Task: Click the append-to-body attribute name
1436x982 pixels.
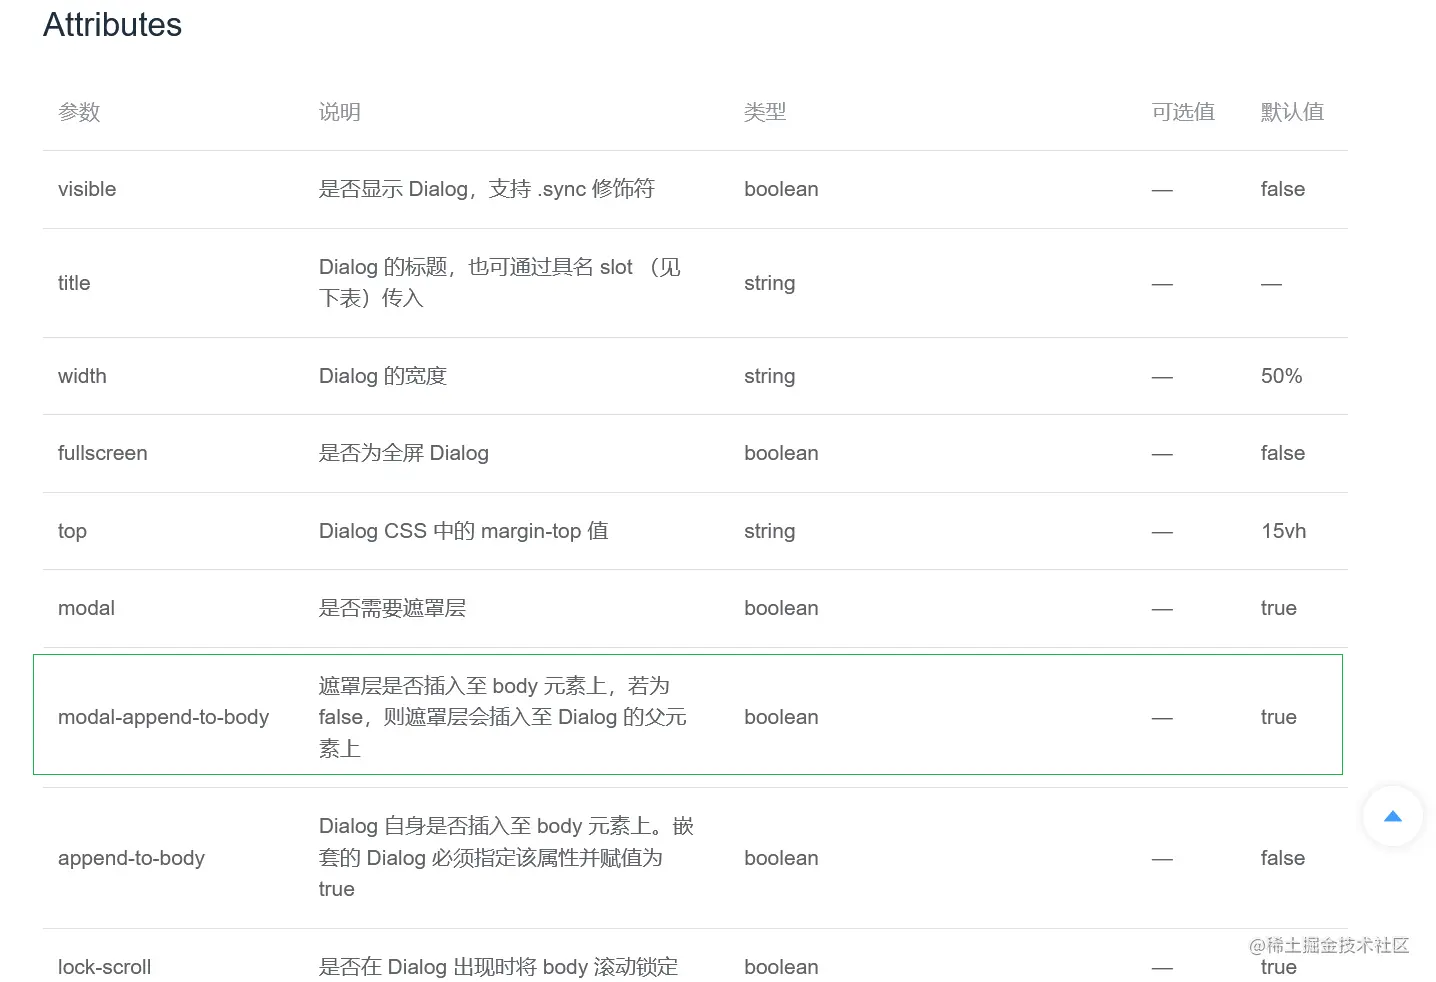Action: pos(131,858)
